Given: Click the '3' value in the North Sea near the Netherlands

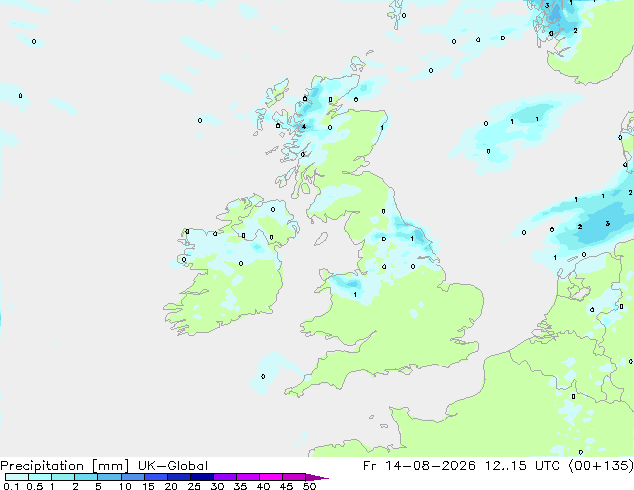Looking at the screenshot, I should point(607,224).
